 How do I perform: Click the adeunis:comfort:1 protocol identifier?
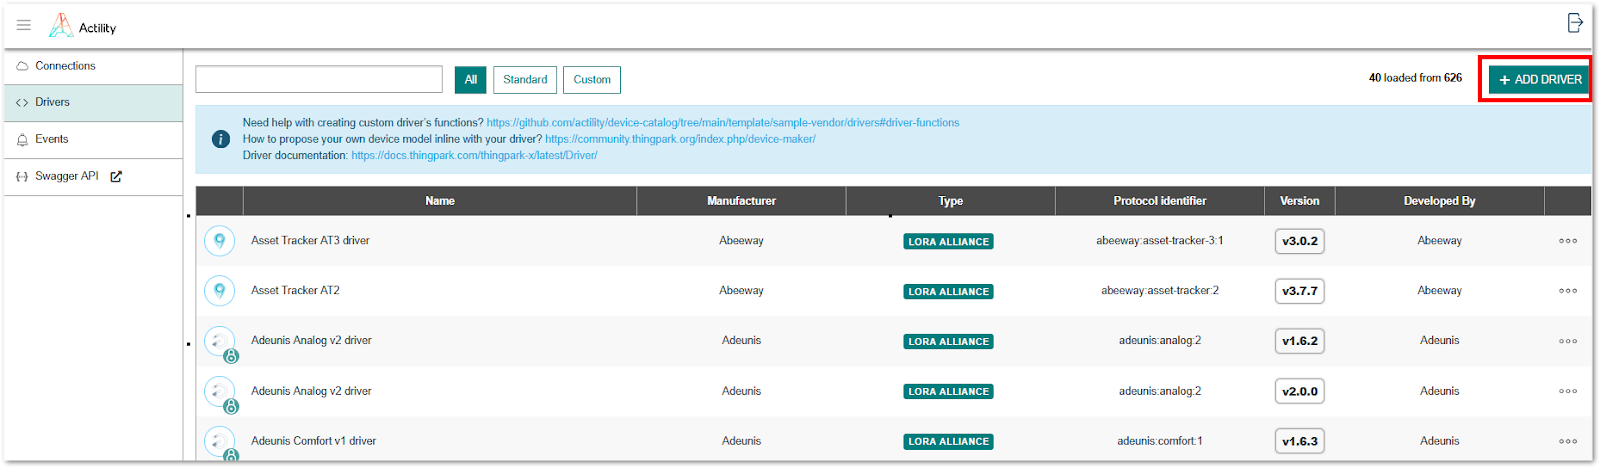[x=1160, y=441]
